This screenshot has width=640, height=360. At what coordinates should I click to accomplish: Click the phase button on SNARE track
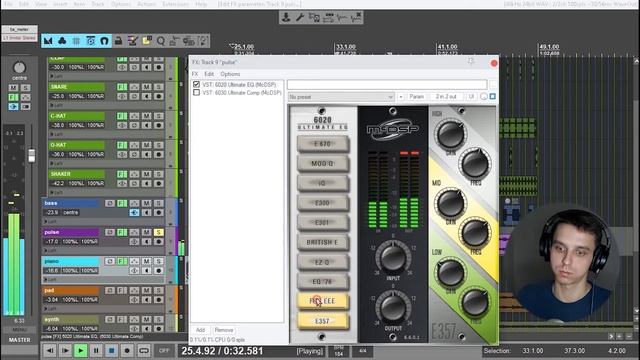134,96
